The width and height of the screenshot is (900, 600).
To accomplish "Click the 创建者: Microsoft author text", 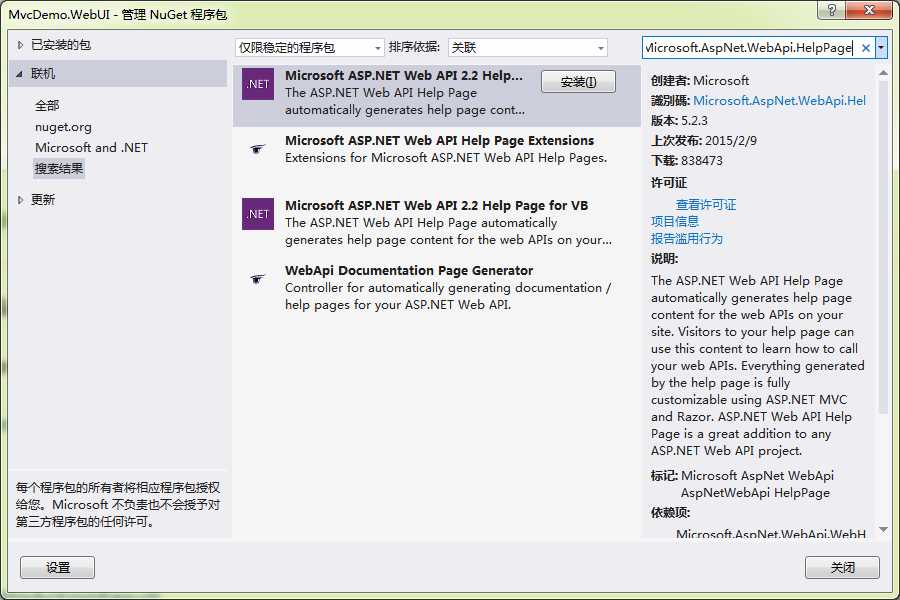I will pos(700,80).
